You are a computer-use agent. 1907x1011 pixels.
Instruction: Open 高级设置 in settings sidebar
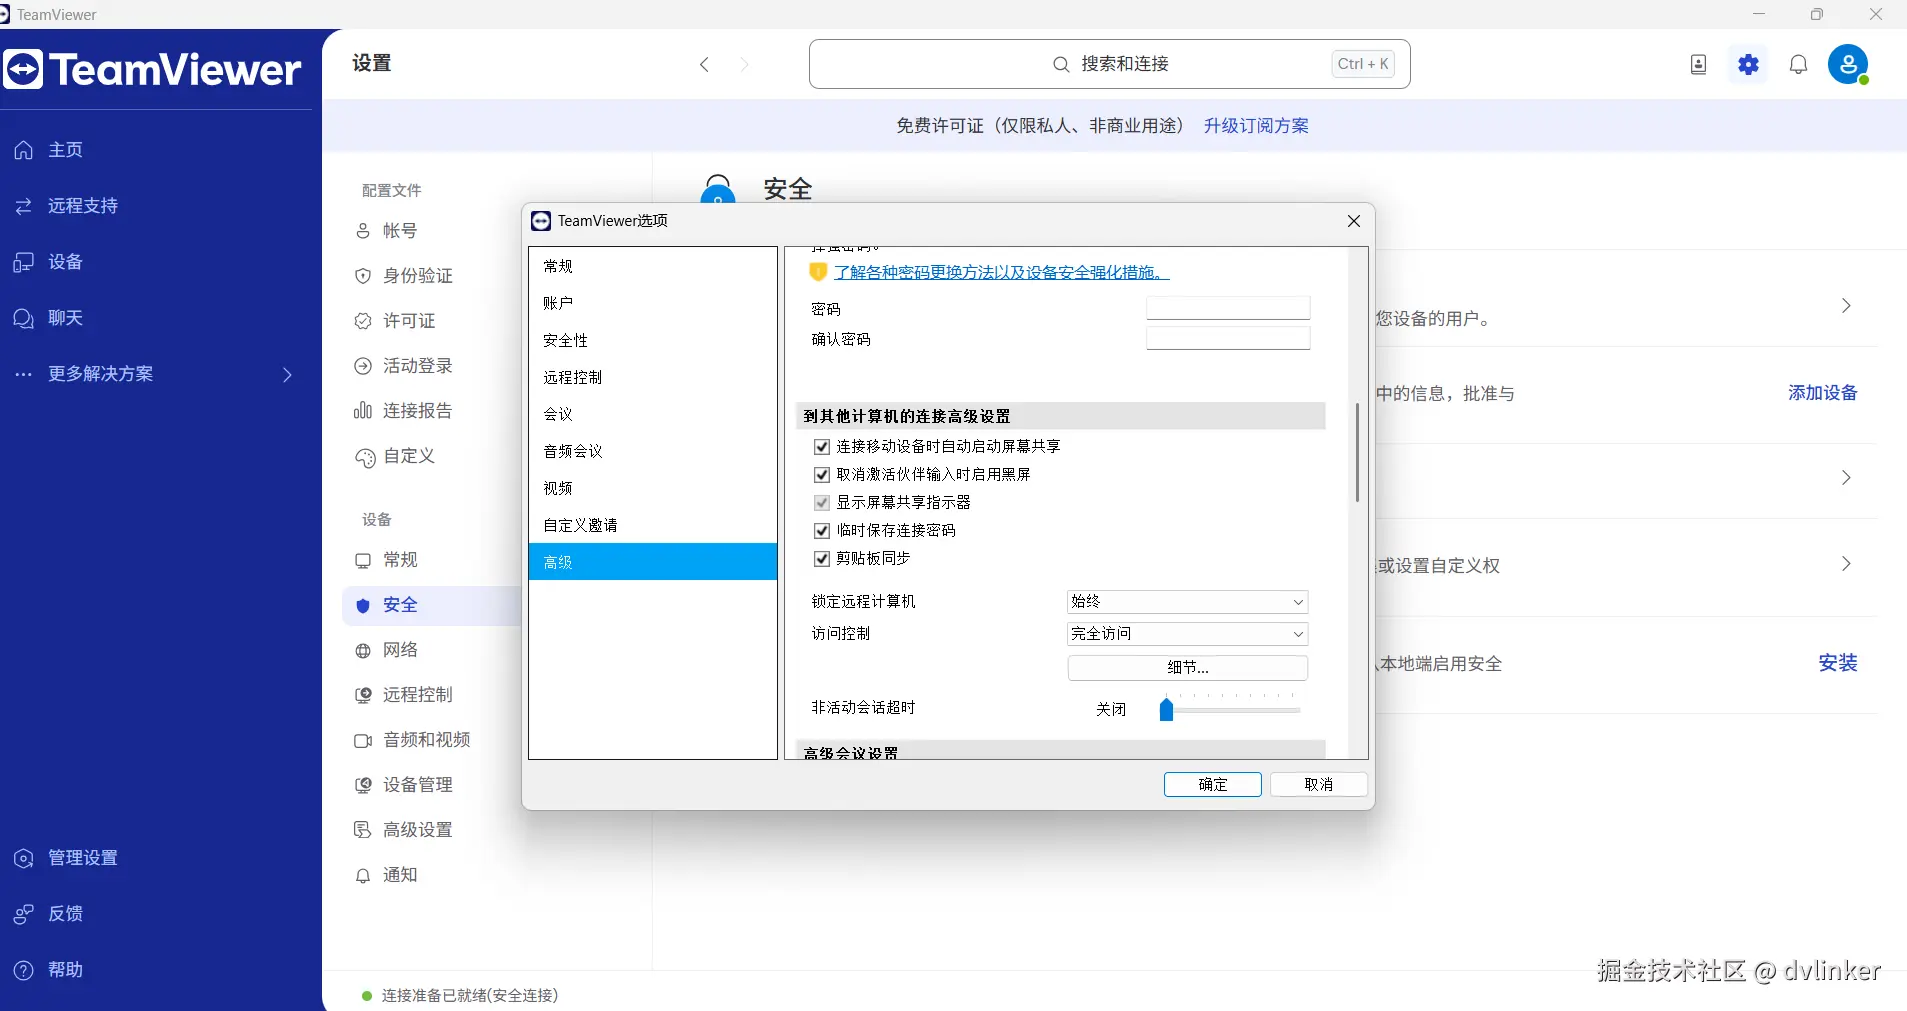[x=418, y=830]
